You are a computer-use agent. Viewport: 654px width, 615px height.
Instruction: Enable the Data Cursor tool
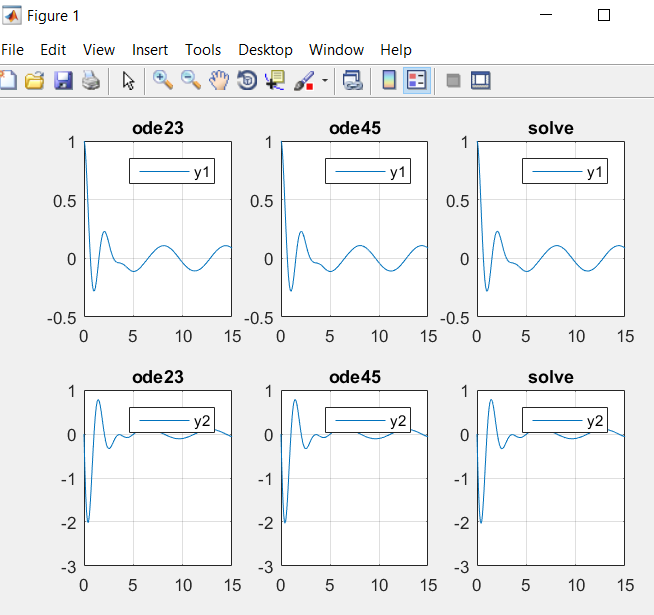pyautogui.click(x=275, y=80)
